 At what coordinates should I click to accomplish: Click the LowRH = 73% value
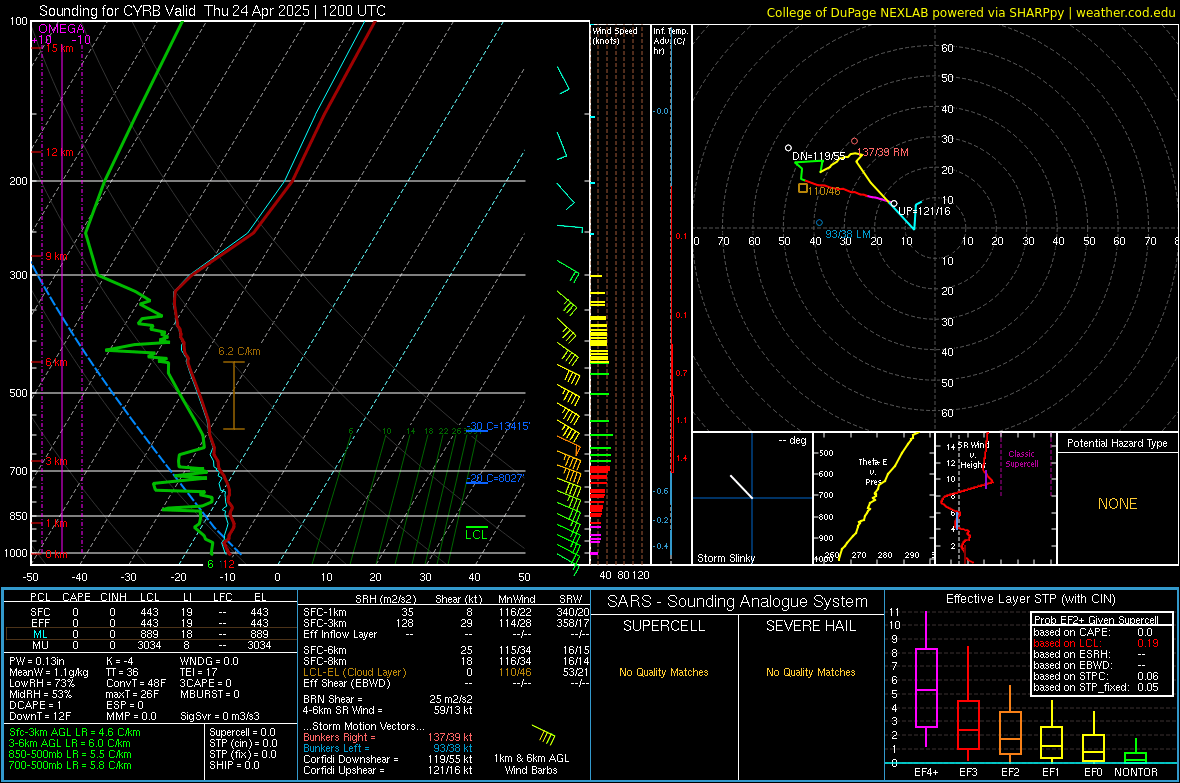[42, 683]
